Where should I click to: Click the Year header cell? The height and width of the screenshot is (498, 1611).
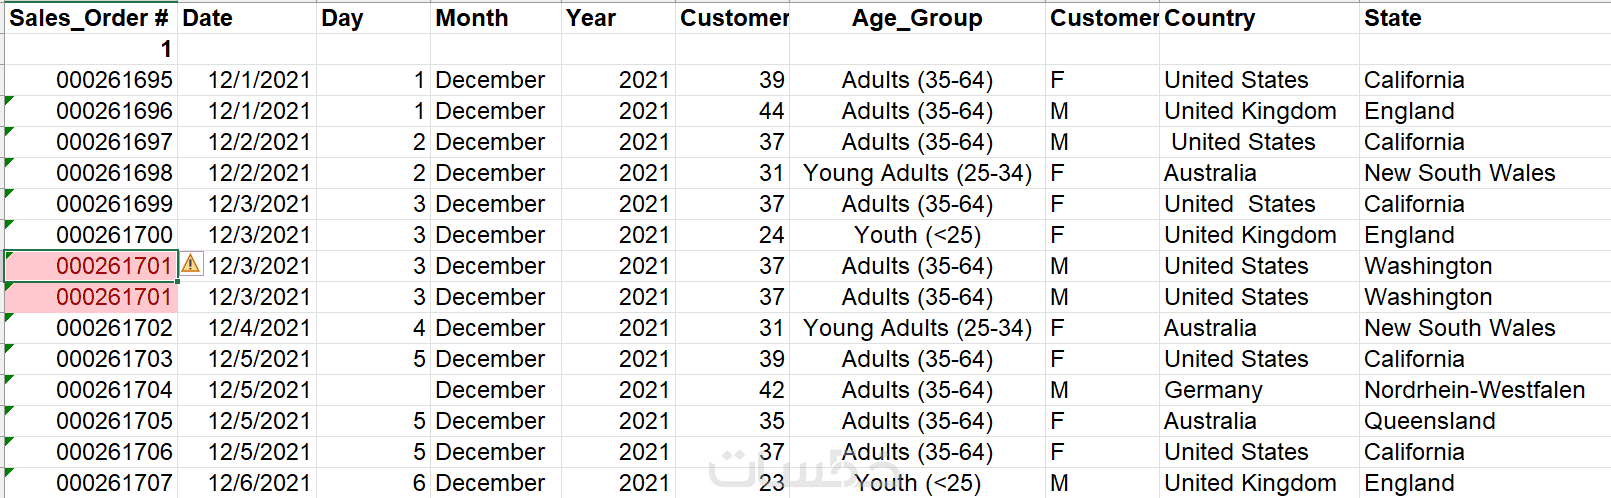(x=618, y=18)
